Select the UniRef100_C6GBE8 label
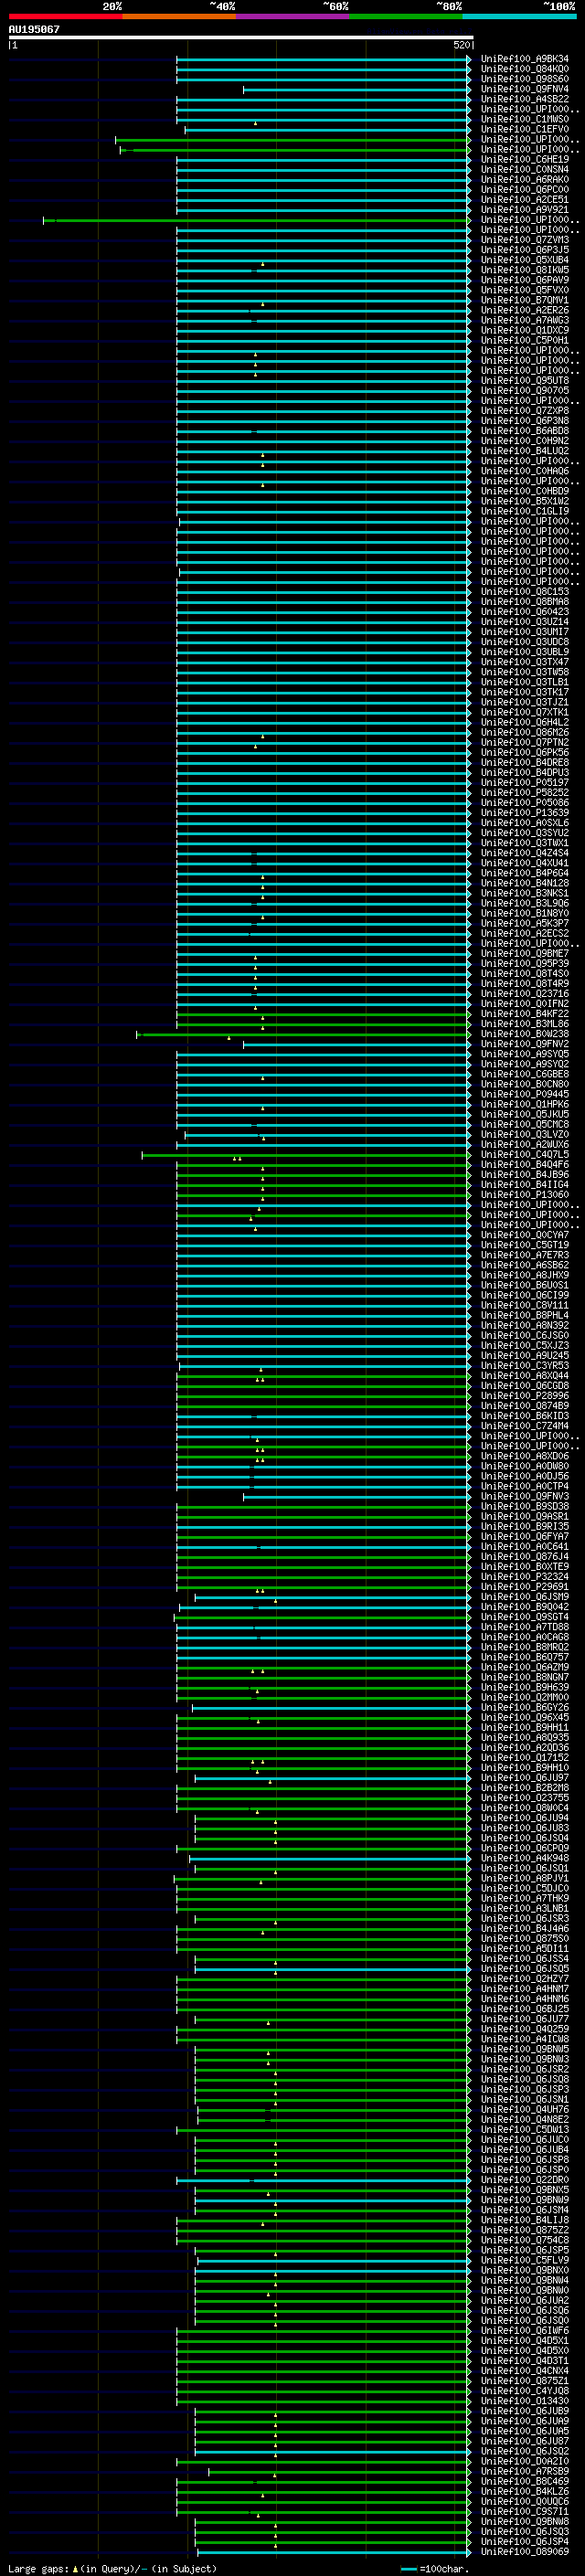The width and height of the screenshot is (585, 2576). [x=525, y=1074]
